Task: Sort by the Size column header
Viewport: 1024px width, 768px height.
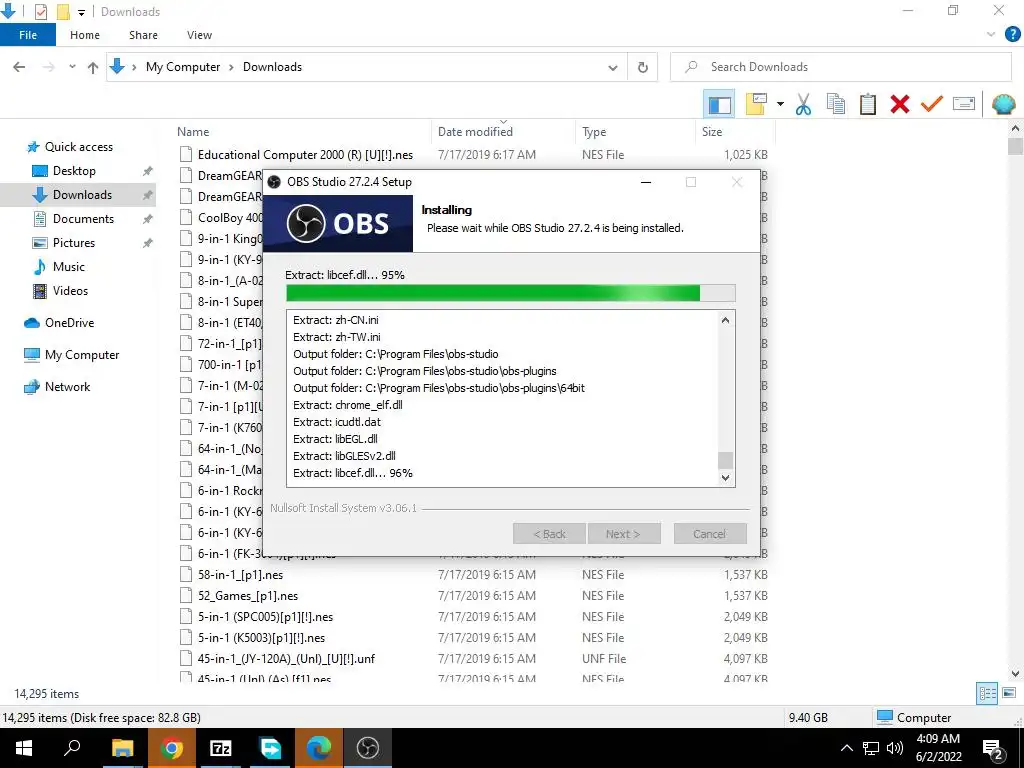Action: tap(735, 132)
